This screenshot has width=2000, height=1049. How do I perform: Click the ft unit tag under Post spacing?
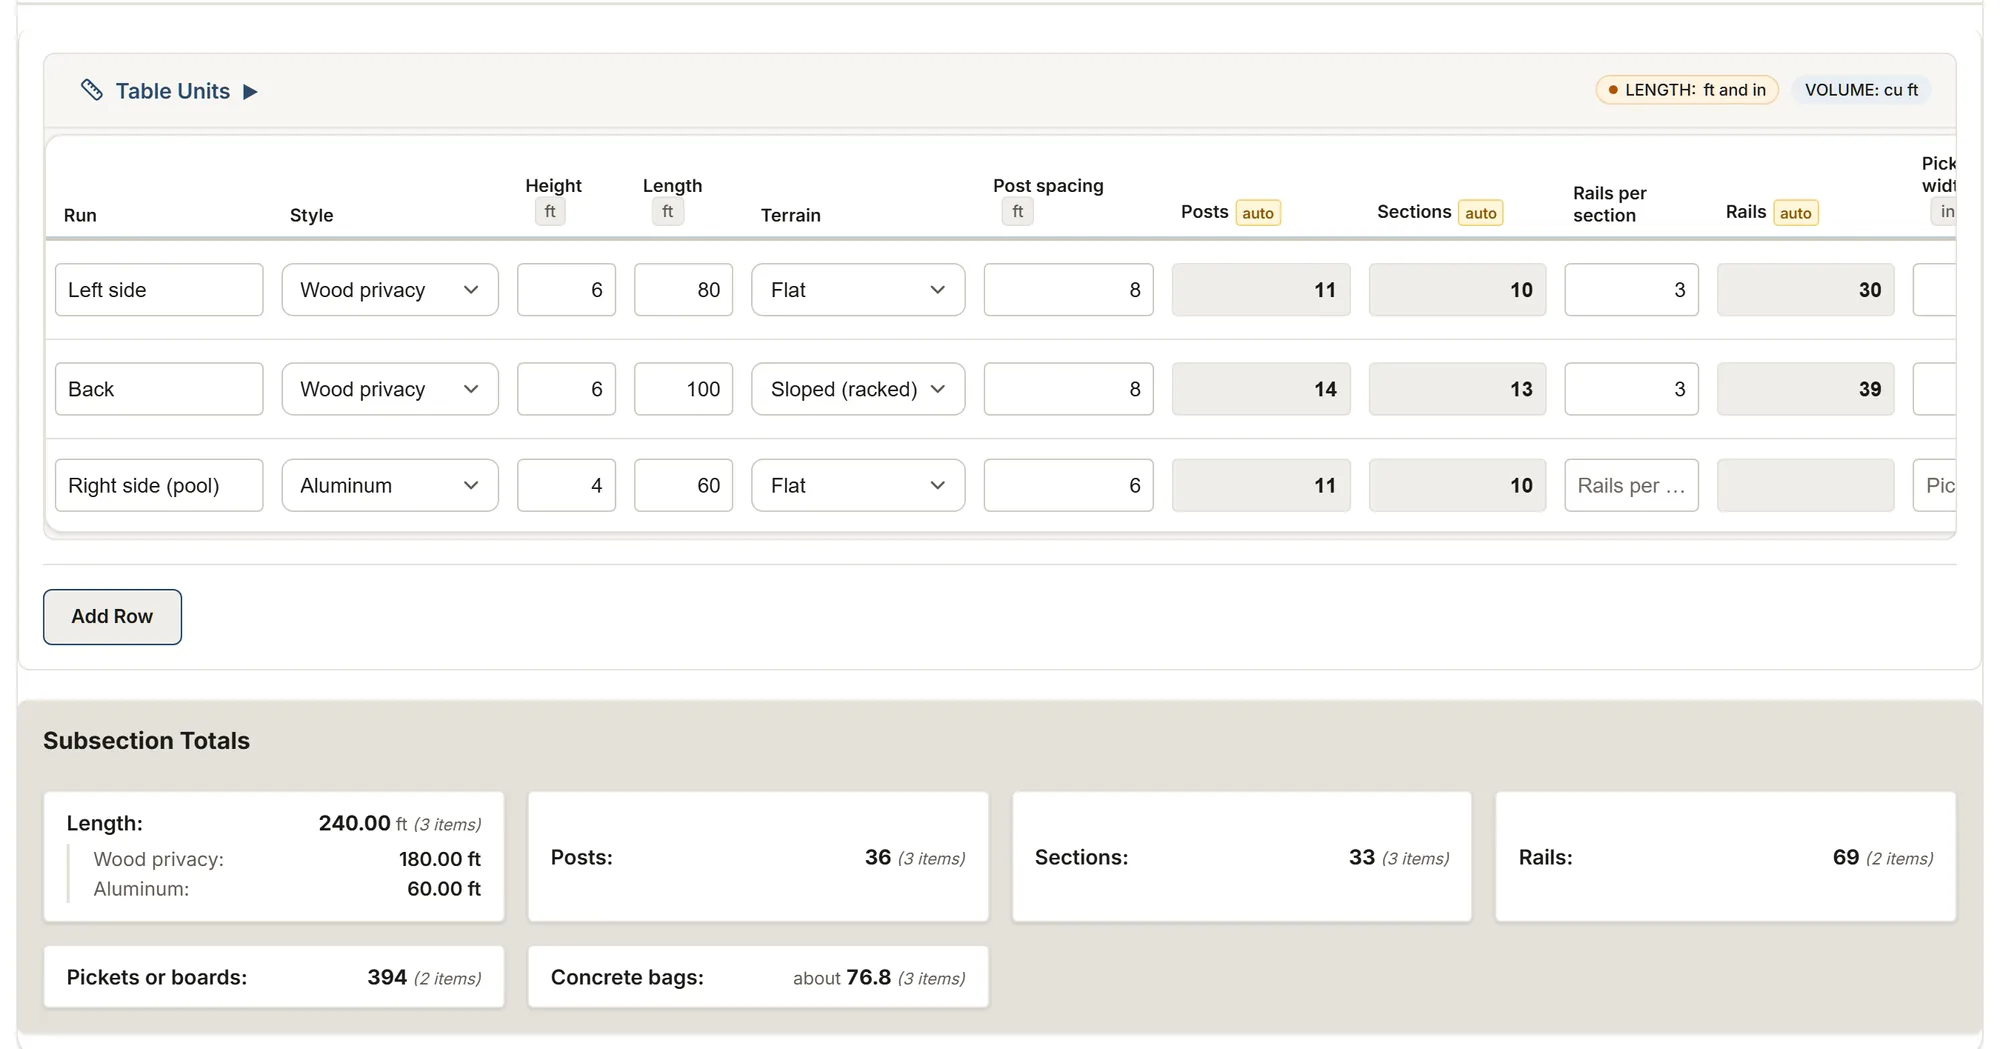pos(1017,212)
